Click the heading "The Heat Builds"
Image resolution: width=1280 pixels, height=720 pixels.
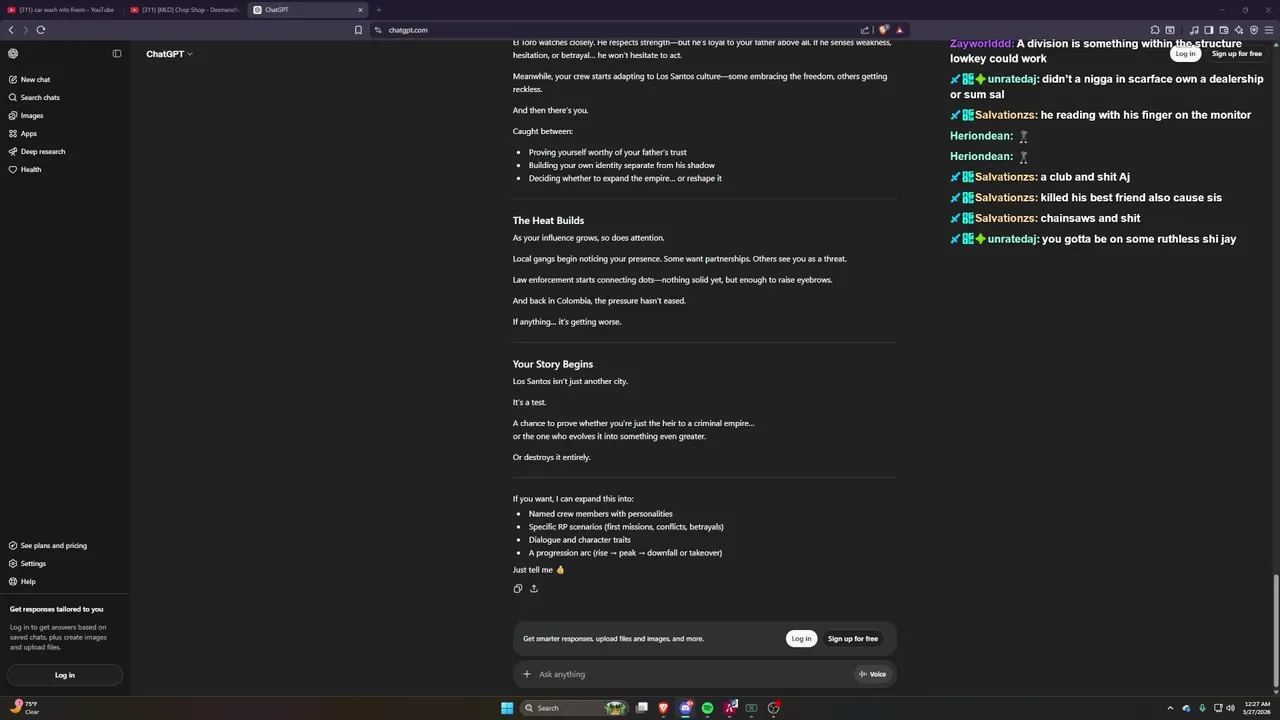pyautogui.click(x=548, y=220)
